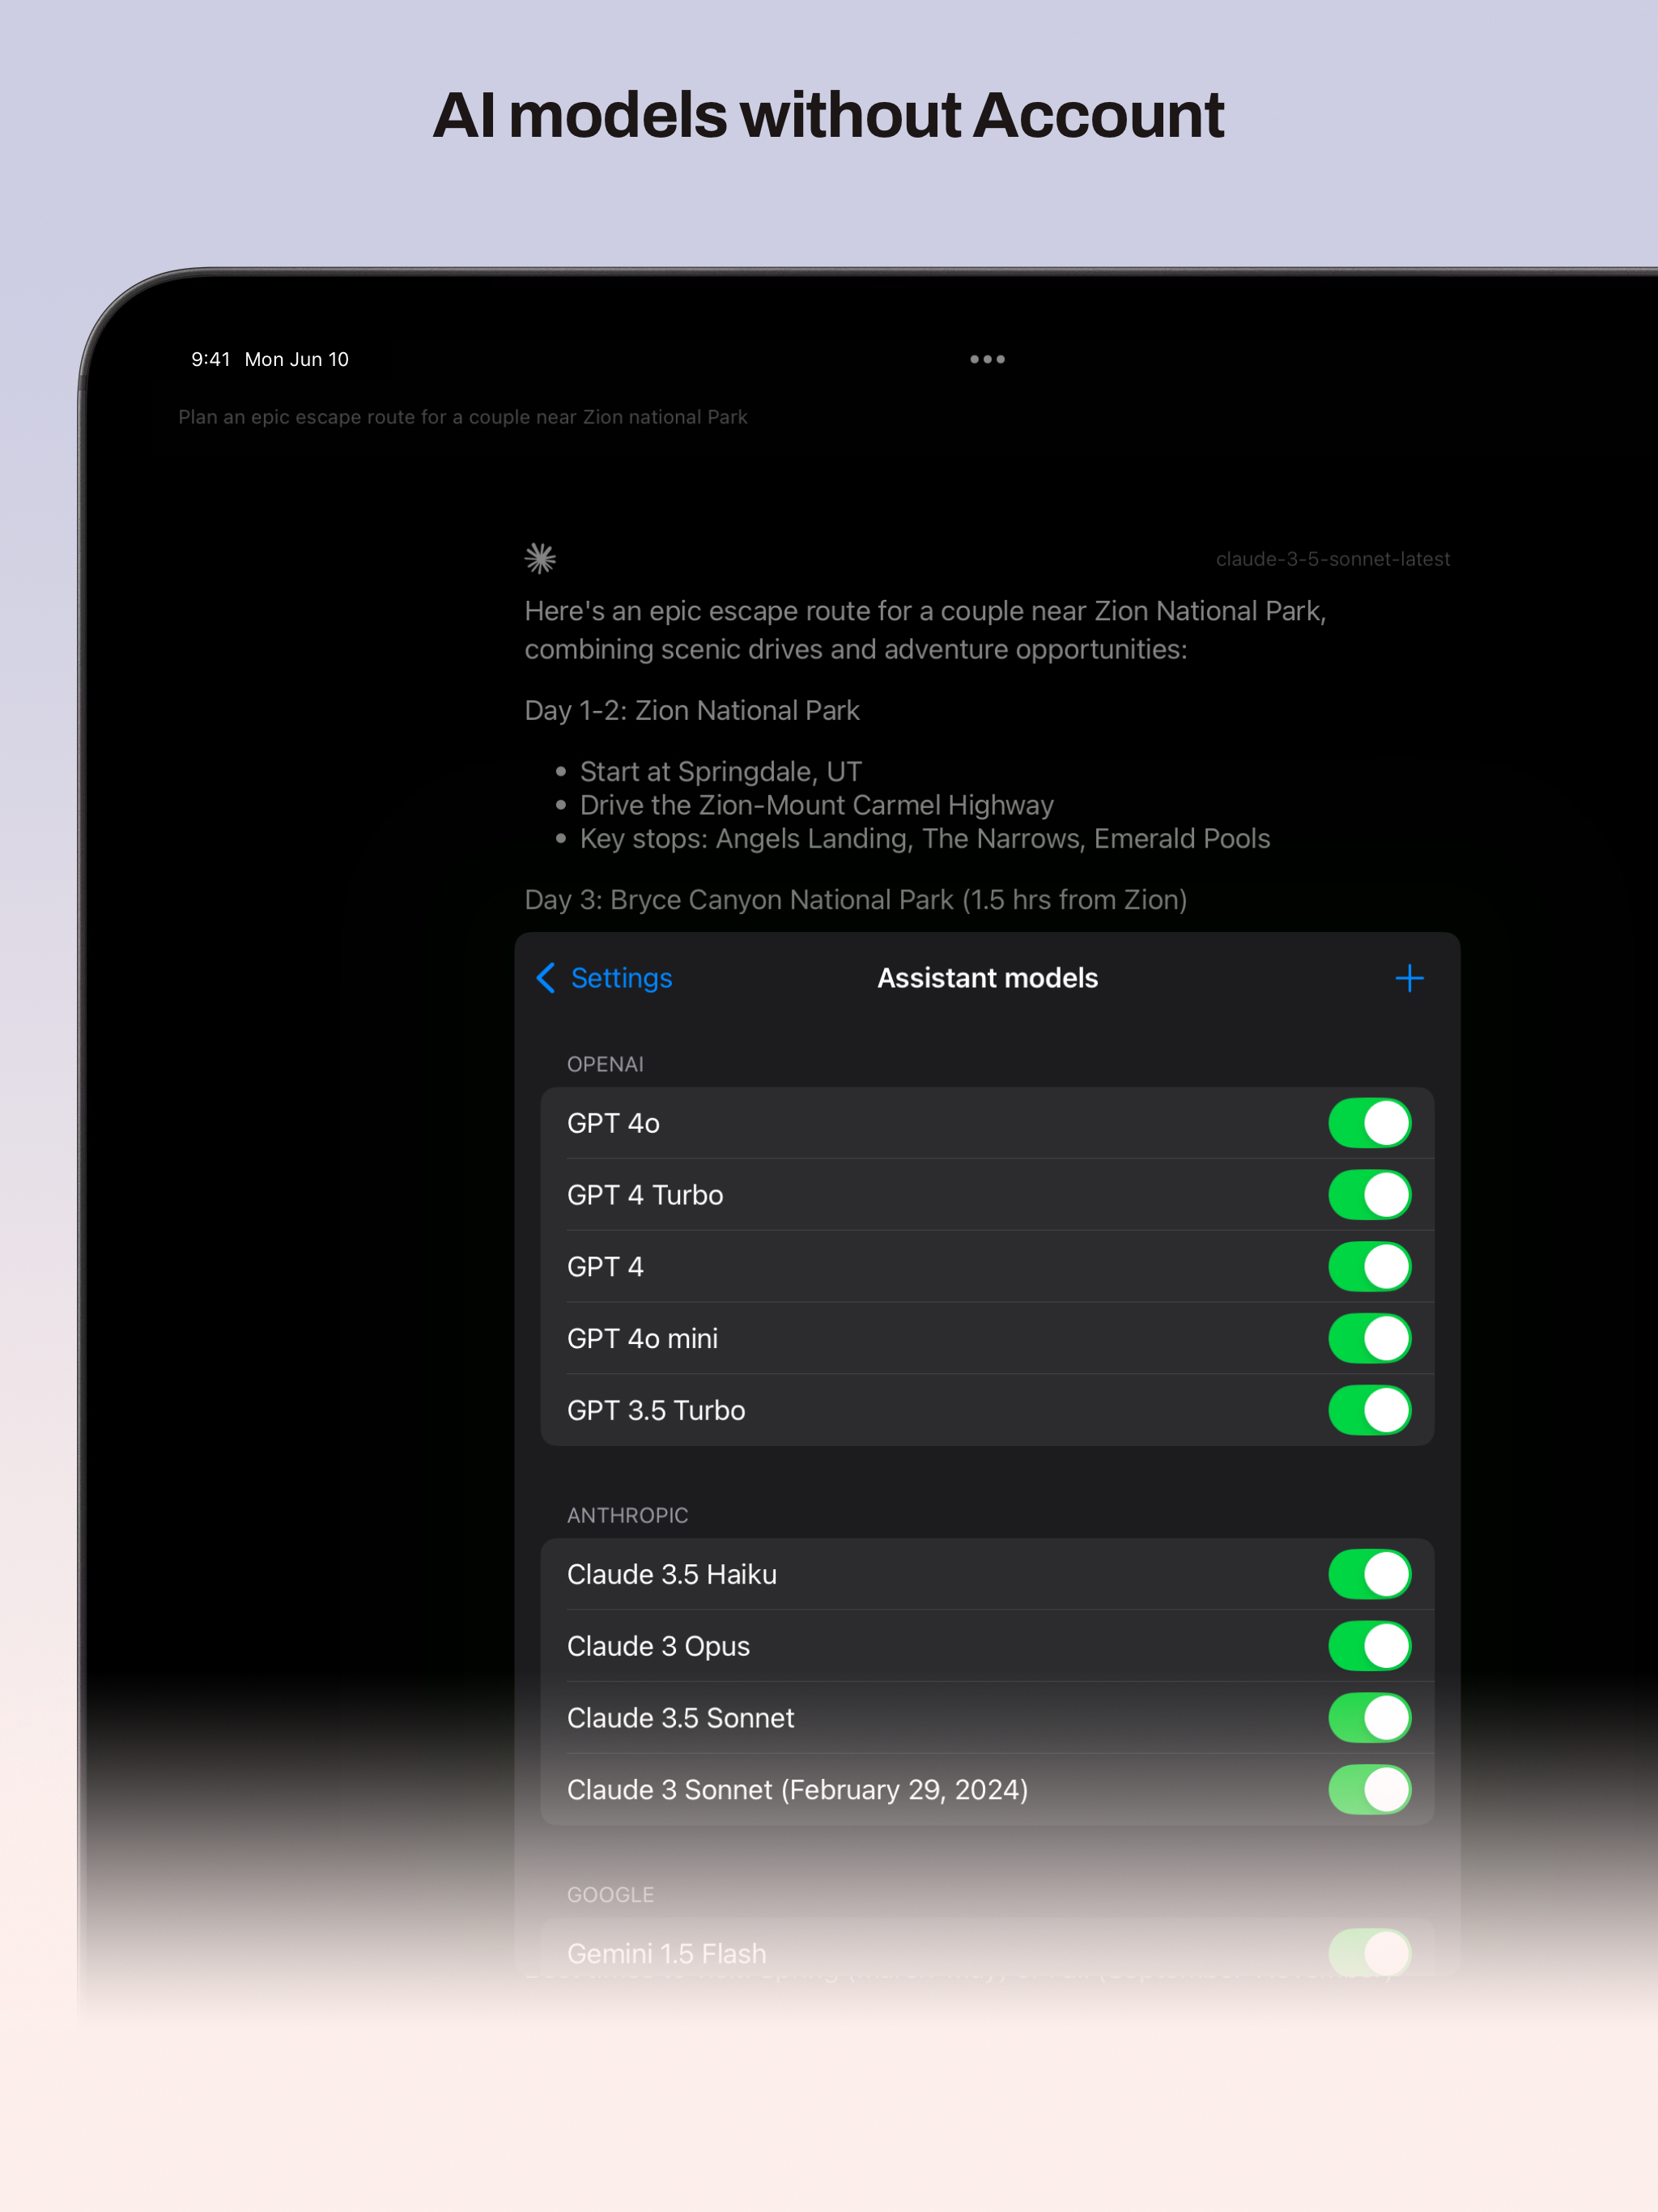1658x2212 pixels.
Task: Click the 'Assistant models' title
Action: point(987,978)
